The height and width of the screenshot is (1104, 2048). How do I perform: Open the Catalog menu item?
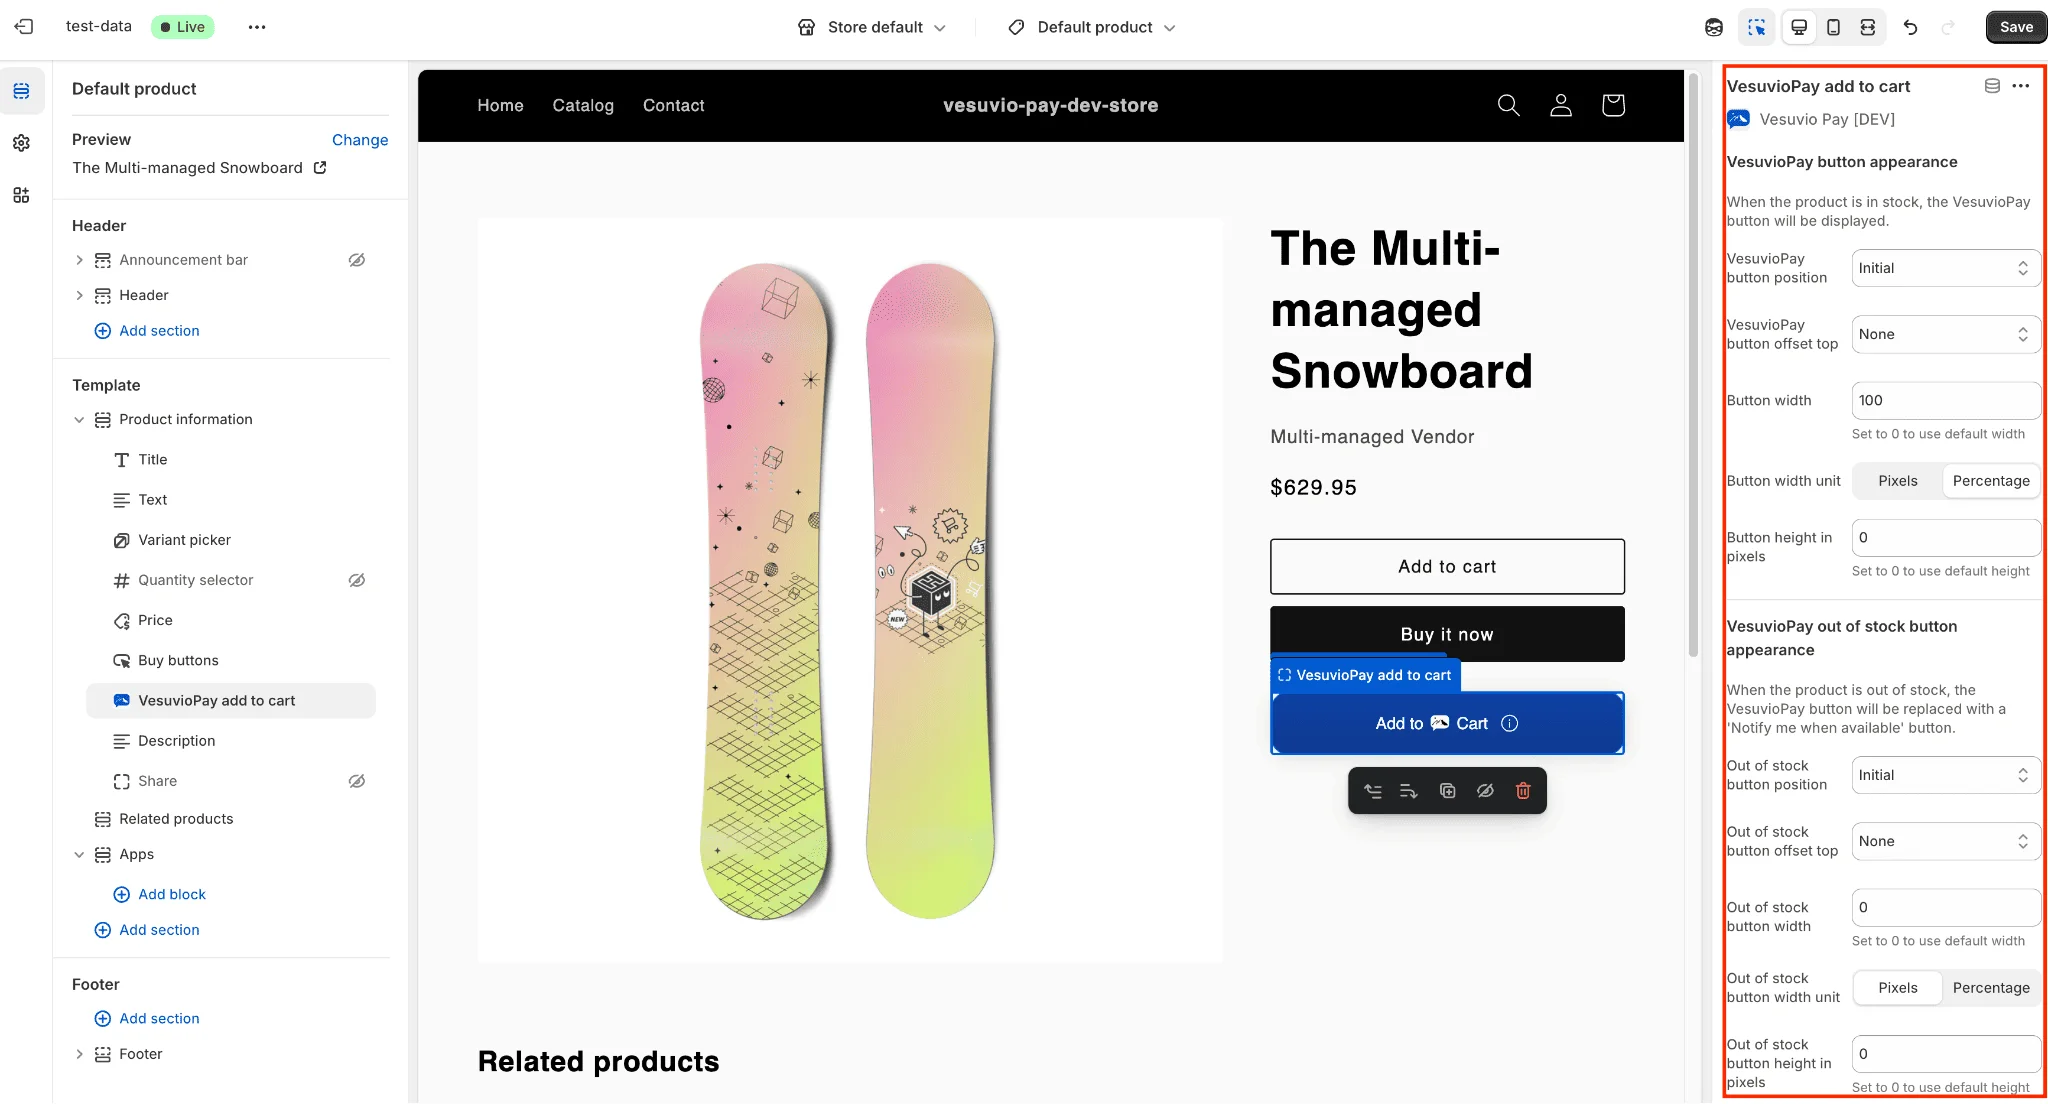coord(583,105)
